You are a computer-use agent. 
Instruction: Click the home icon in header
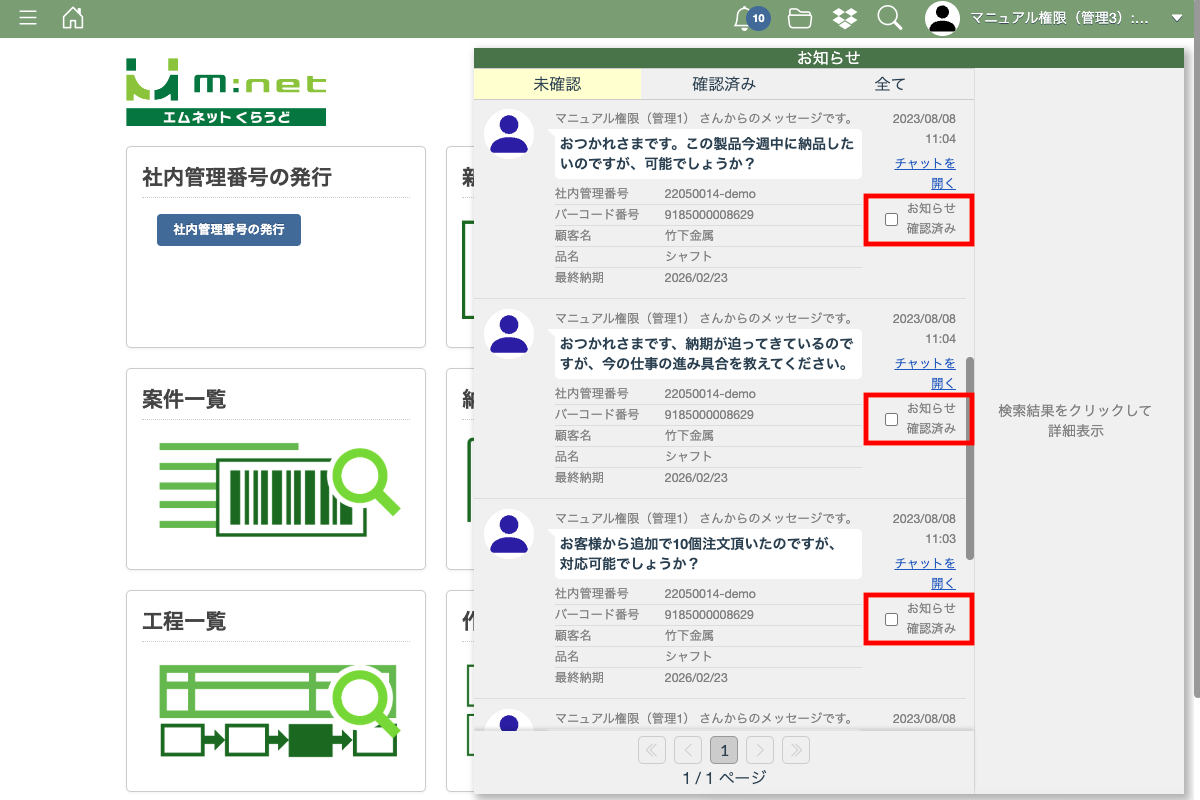[73, 18]
